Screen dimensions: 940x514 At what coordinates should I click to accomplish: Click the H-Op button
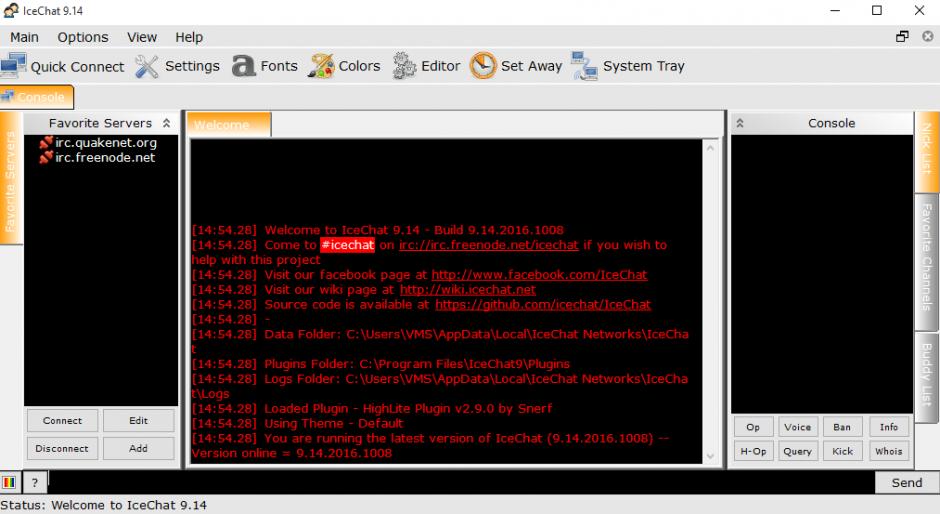(754, 451)
